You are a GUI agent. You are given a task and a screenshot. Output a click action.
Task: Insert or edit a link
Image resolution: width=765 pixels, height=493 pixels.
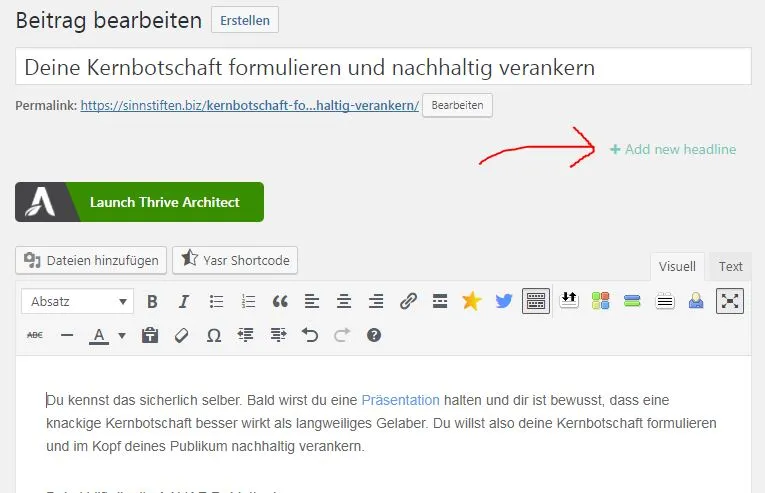point(408,302)
